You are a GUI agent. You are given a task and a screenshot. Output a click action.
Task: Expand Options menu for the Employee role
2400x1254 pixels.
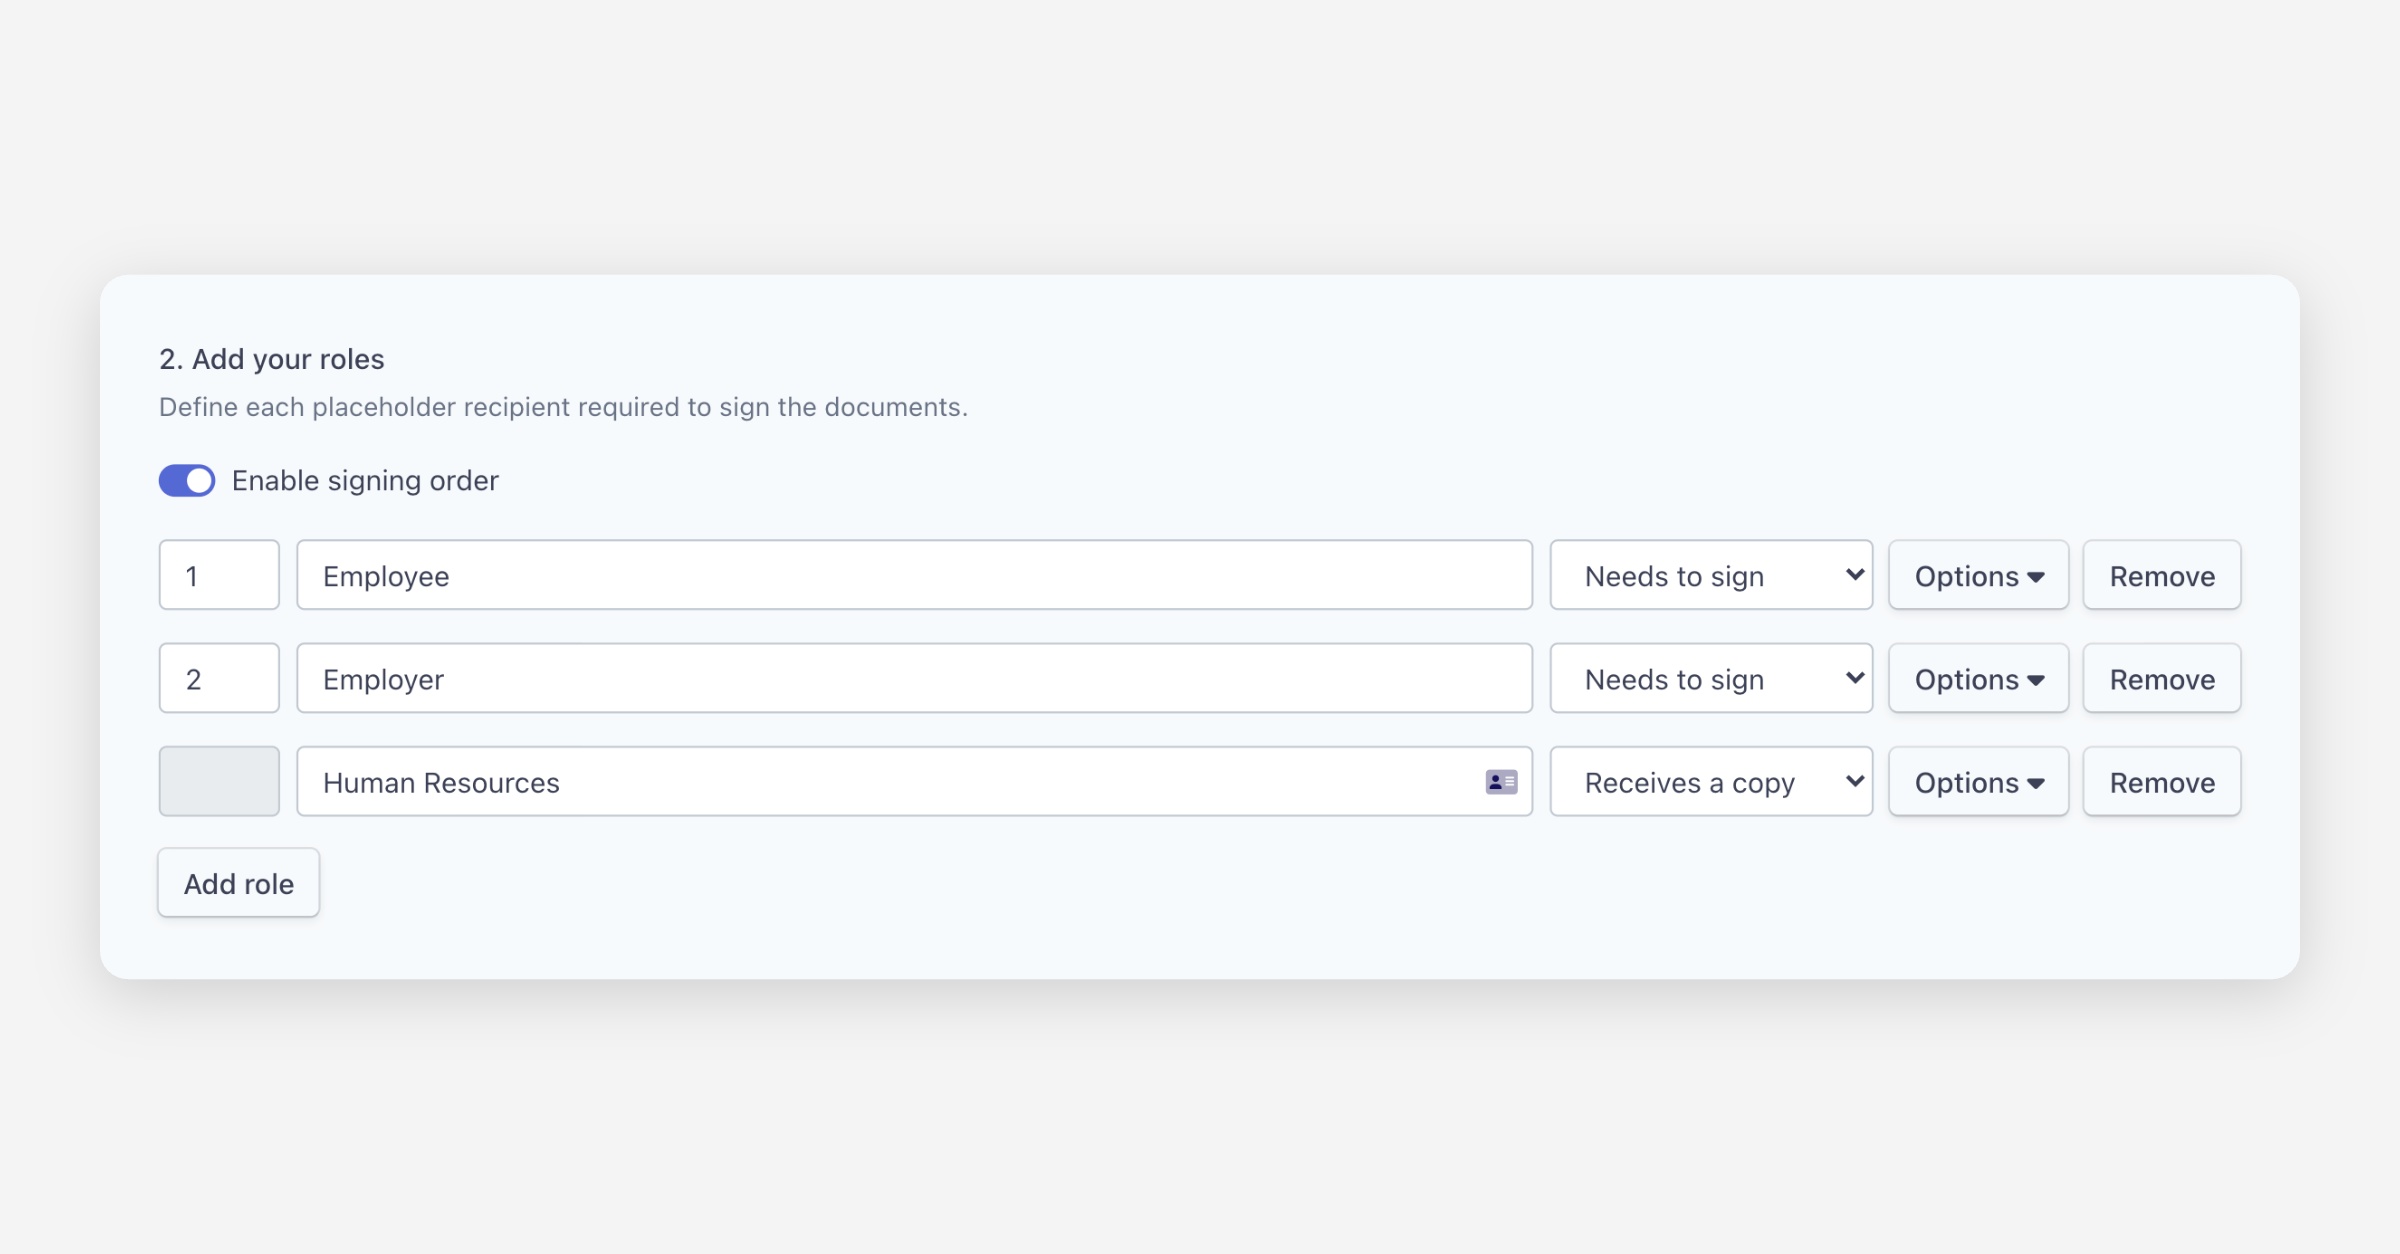click(x=1978, y=576)
